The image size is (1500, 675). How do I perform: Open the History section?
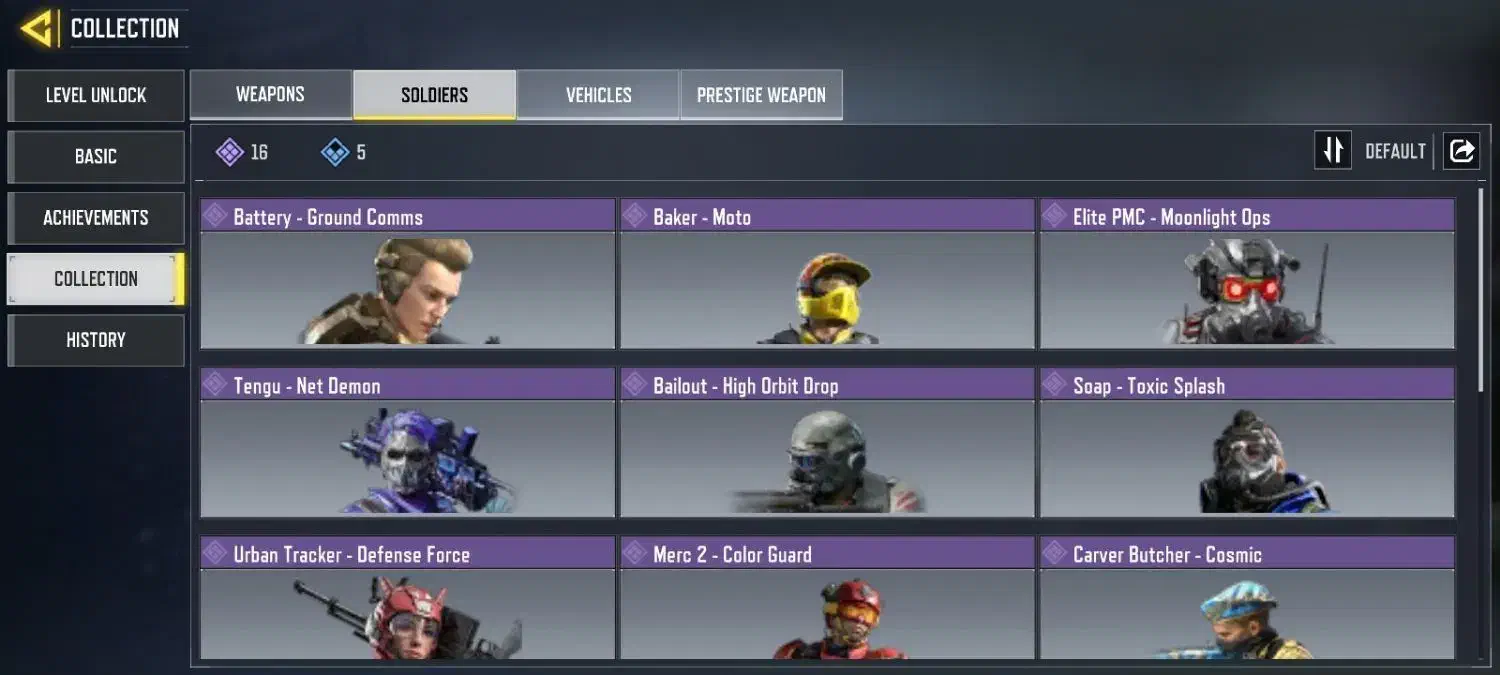point(96,340)
